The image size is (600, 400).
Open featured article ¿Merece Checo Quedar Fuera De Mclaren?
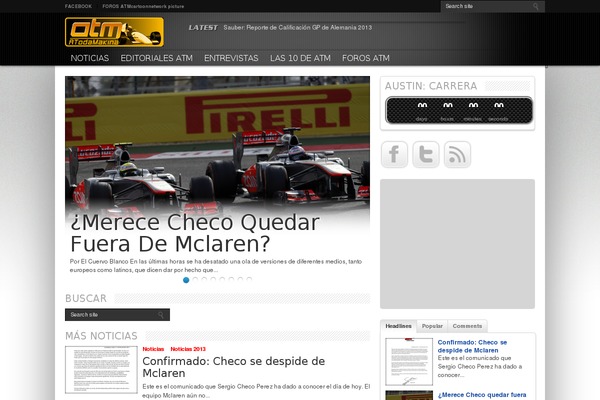(195, 233)
